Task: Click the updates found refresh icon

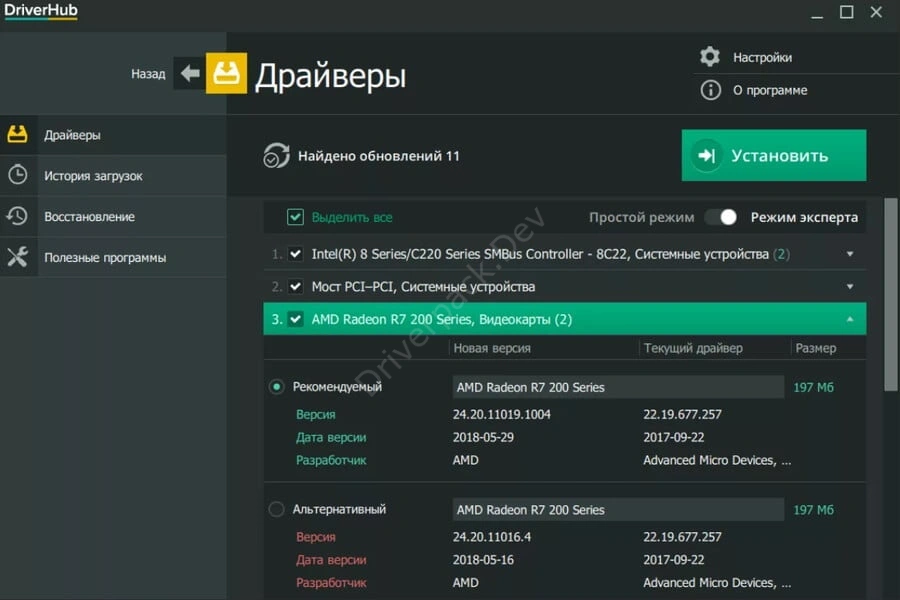Action: [276, 156]
